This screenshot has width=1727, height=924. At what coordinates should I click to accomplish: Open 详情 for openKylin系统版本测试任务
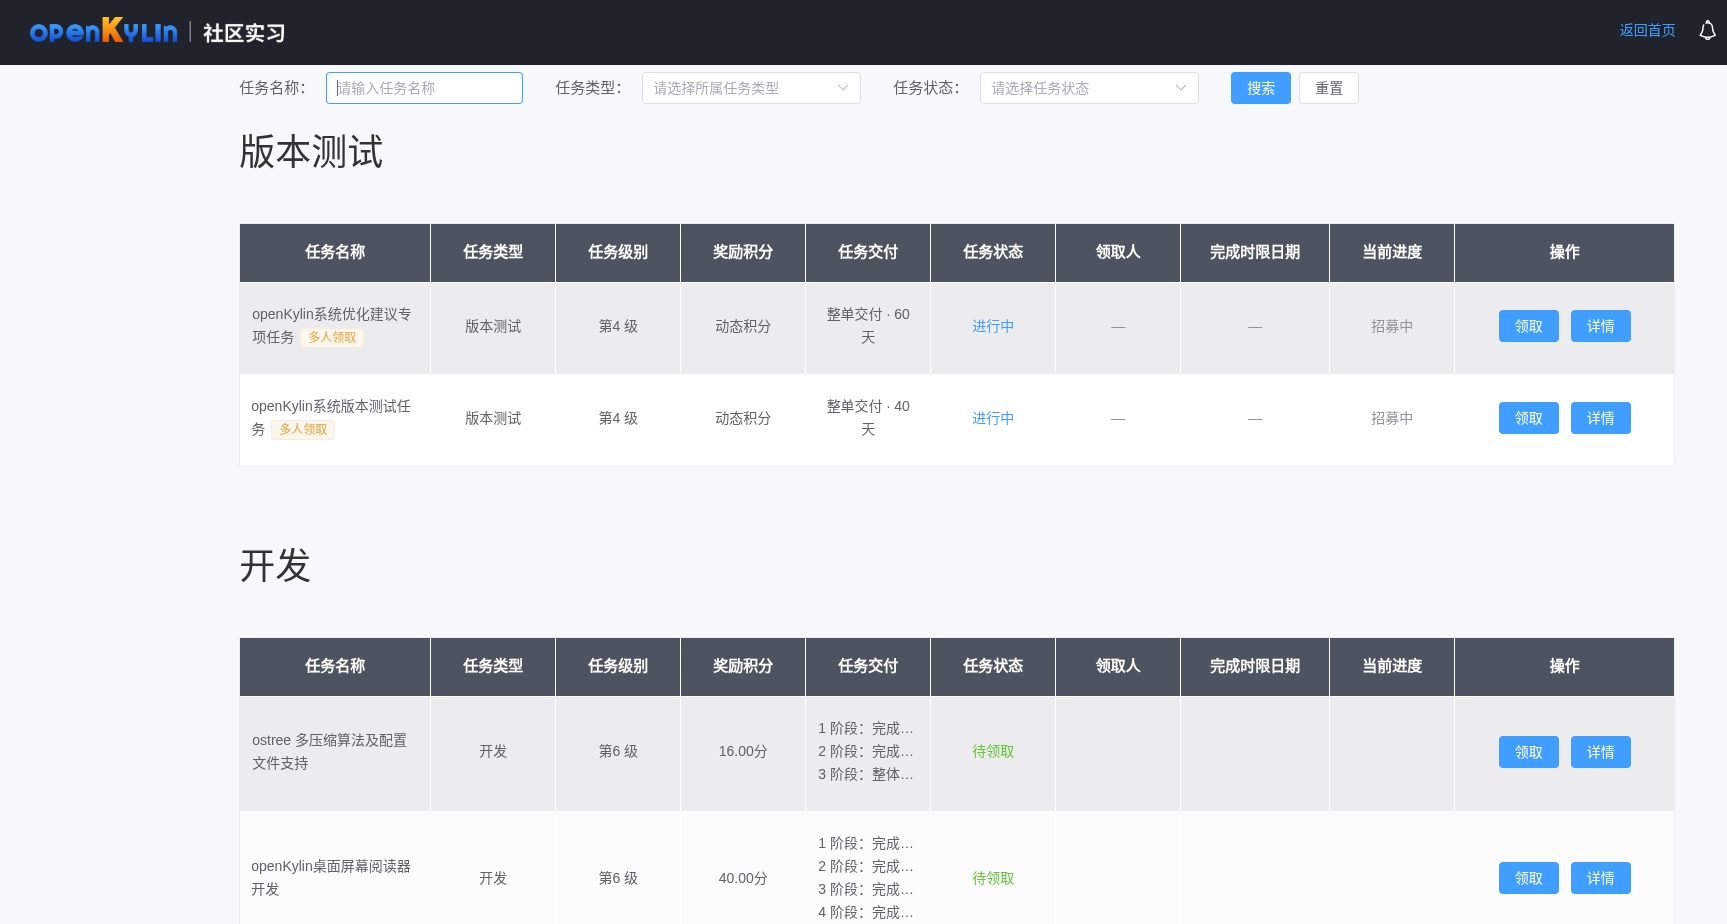pyautogui.click(x=1600, y=418)
